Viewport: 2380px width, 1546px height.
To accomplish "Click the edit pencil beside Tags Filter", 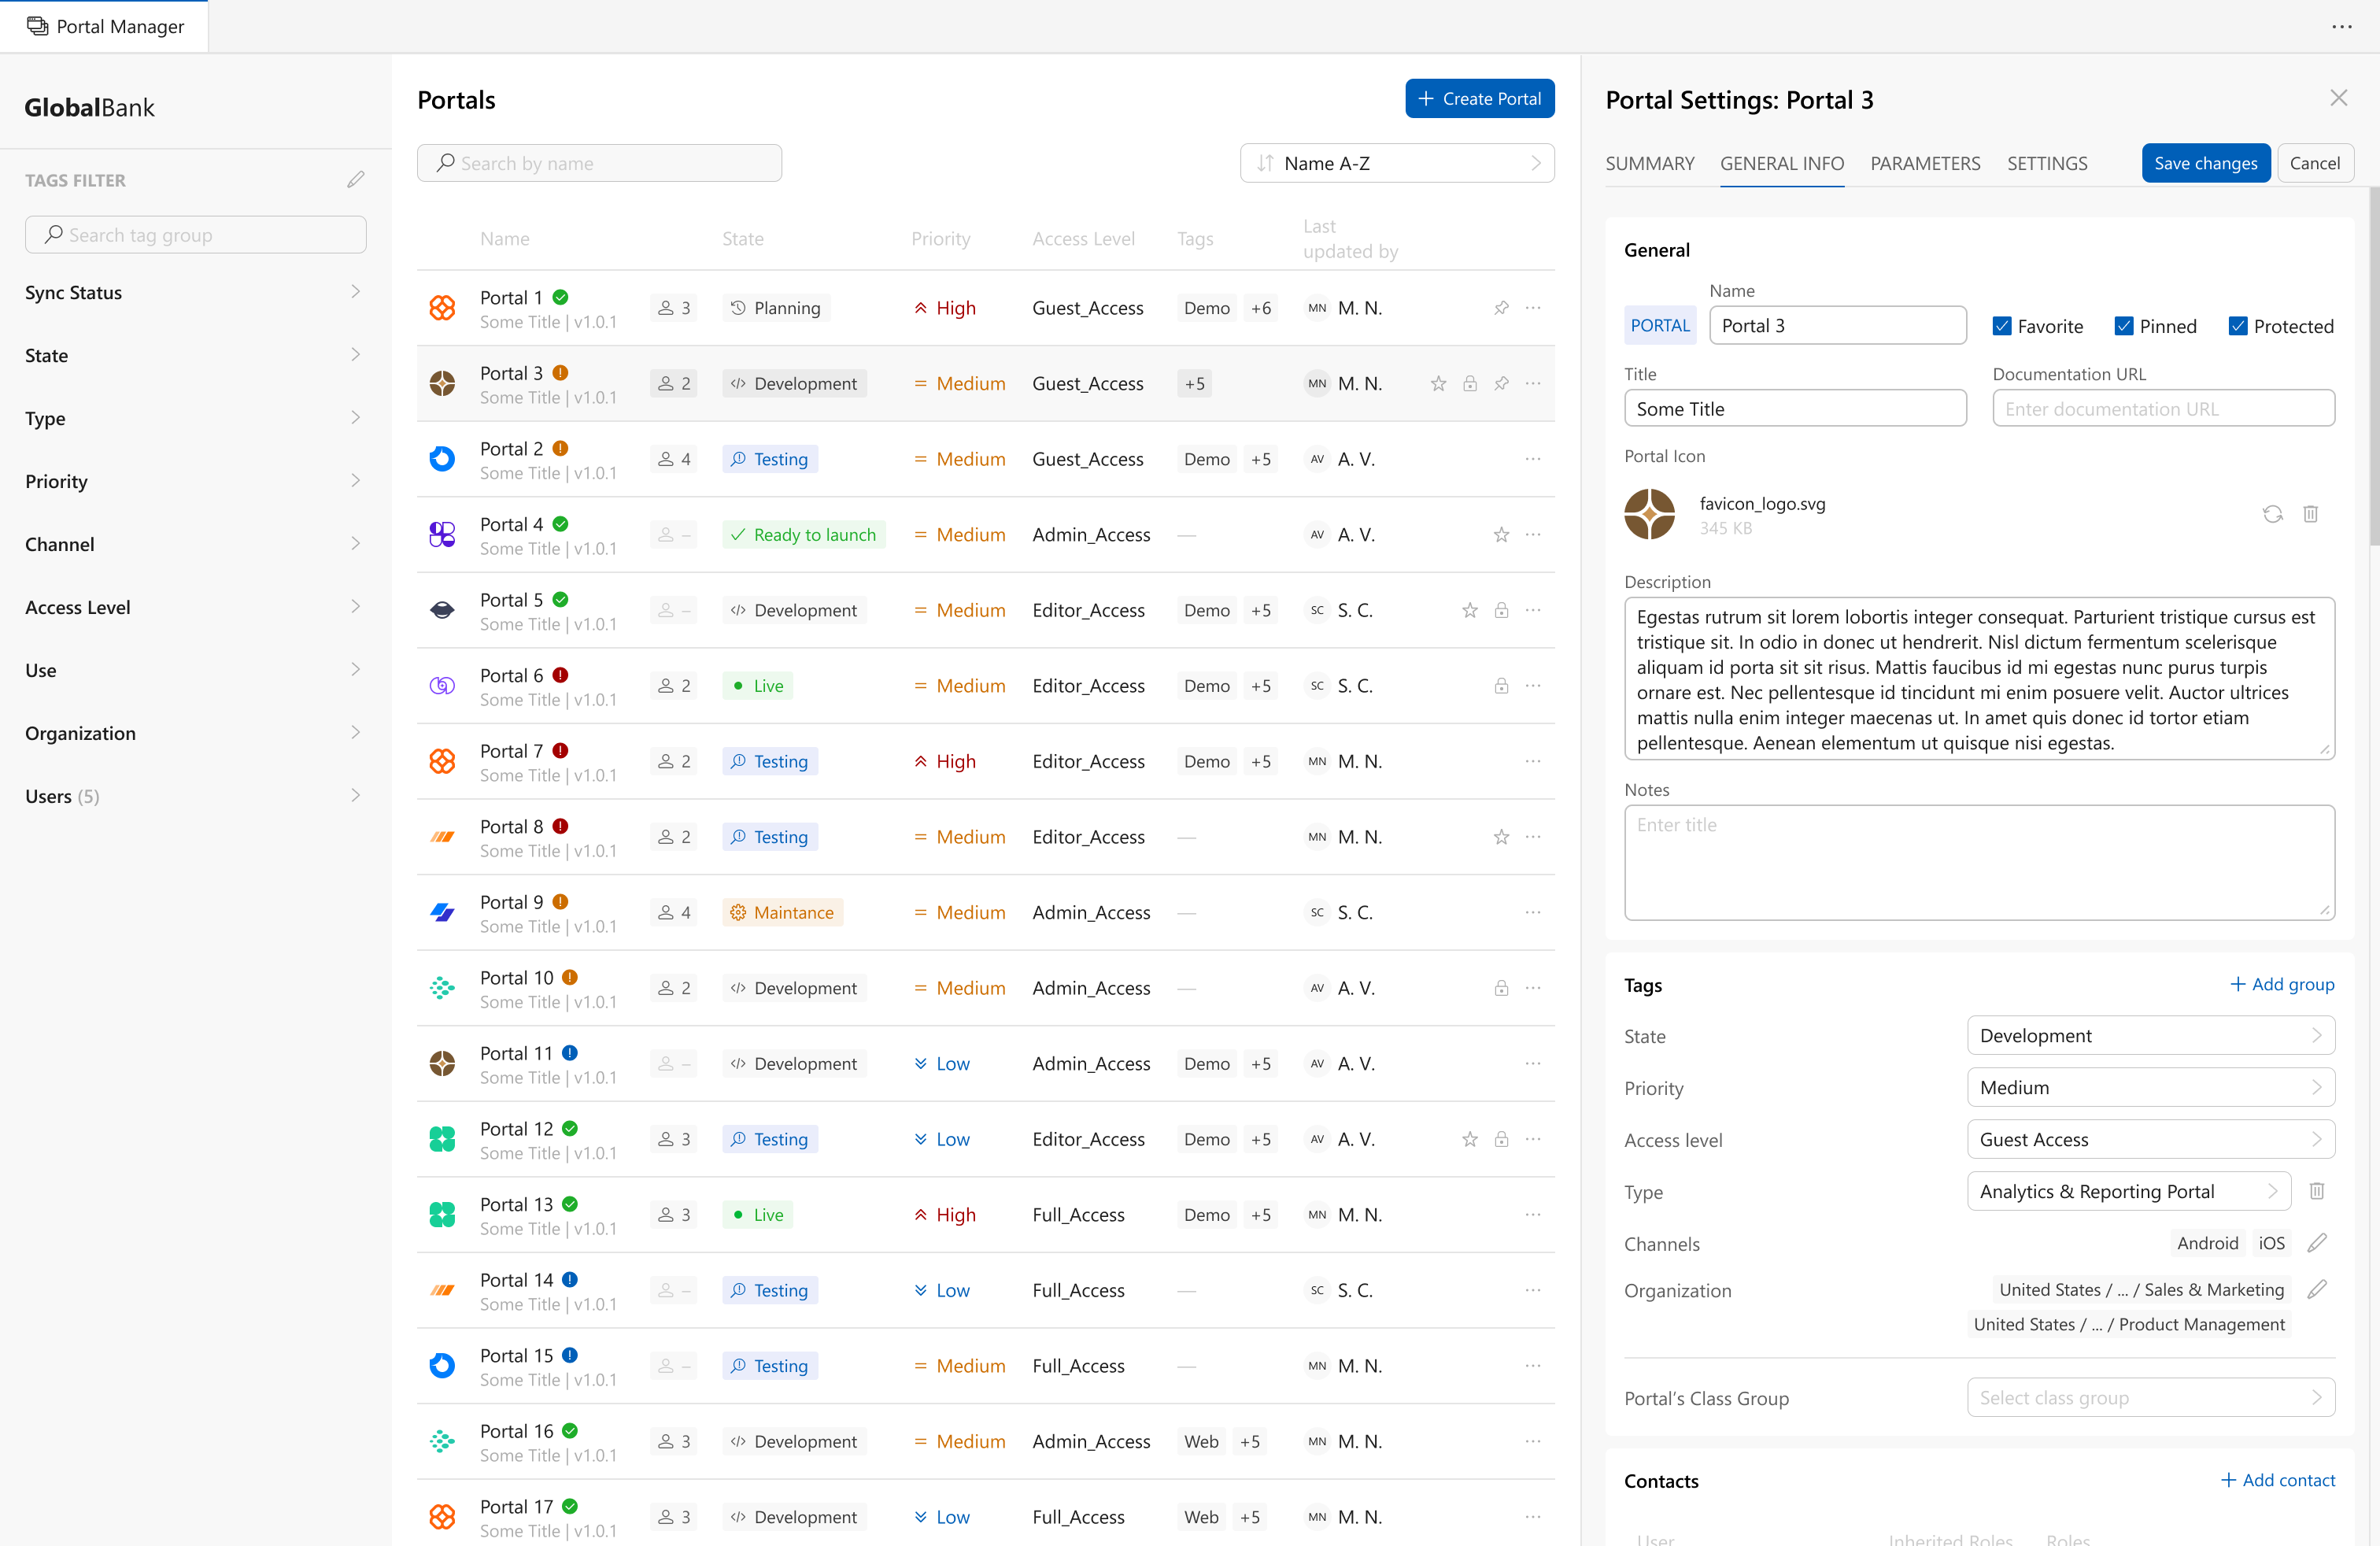I will click(x=355, y=180).
